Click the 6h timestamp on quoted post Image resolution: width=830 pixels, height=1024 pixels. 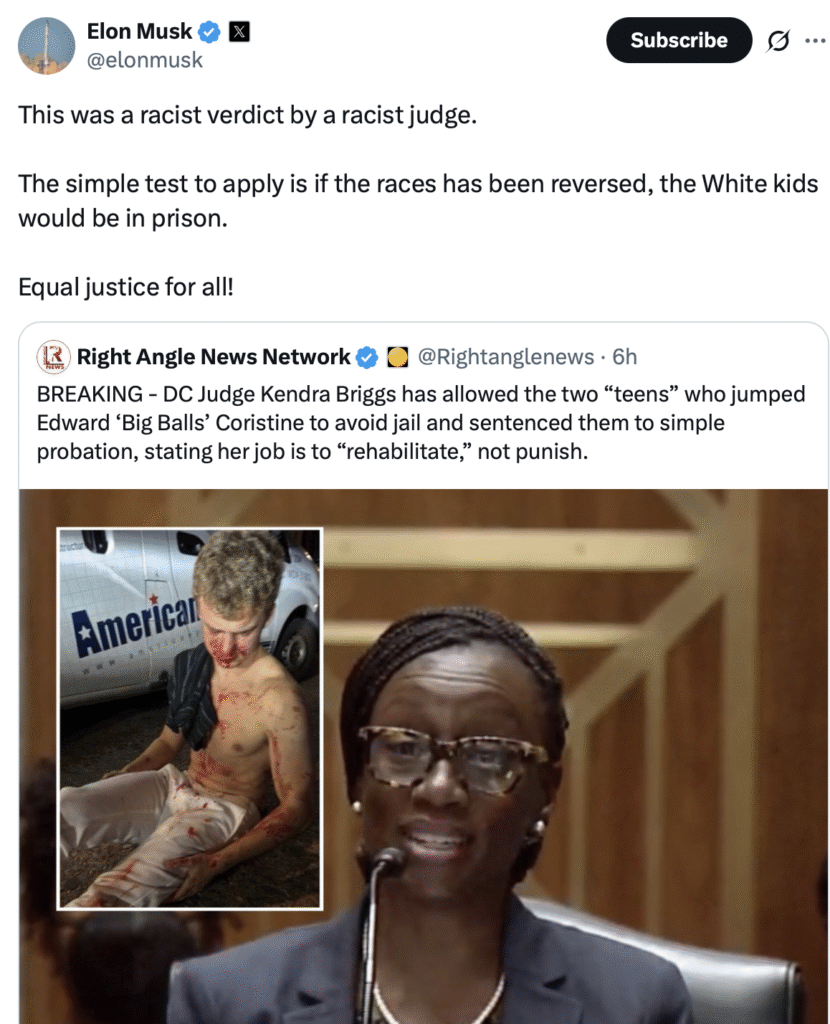point(624,357)
